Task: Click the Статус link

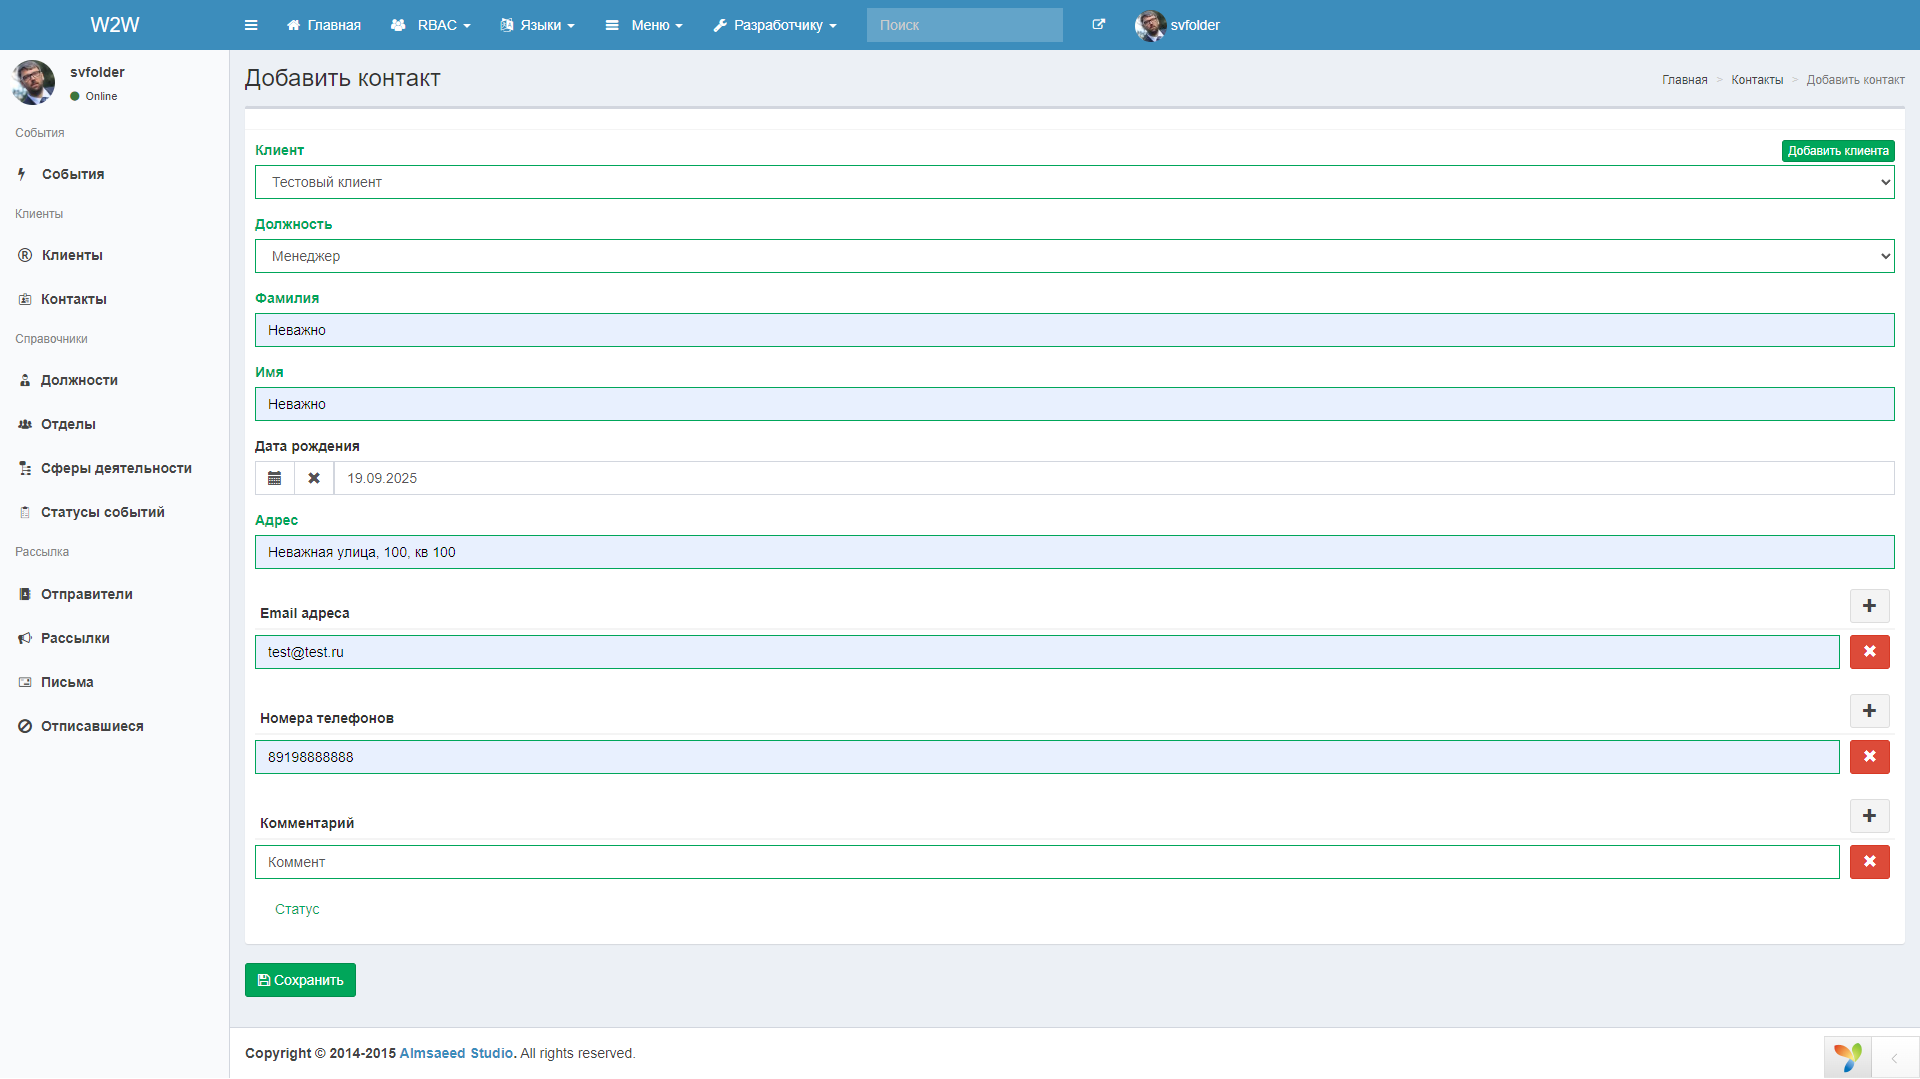Action: pyautogui.click(x=297, y=909)
